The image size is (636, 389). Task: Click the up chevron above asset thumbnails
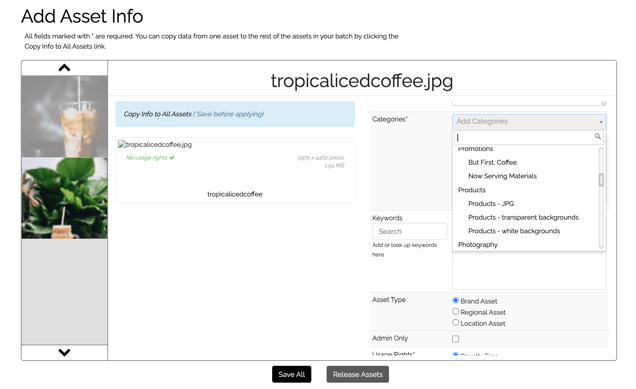click(x=64, y=68)
